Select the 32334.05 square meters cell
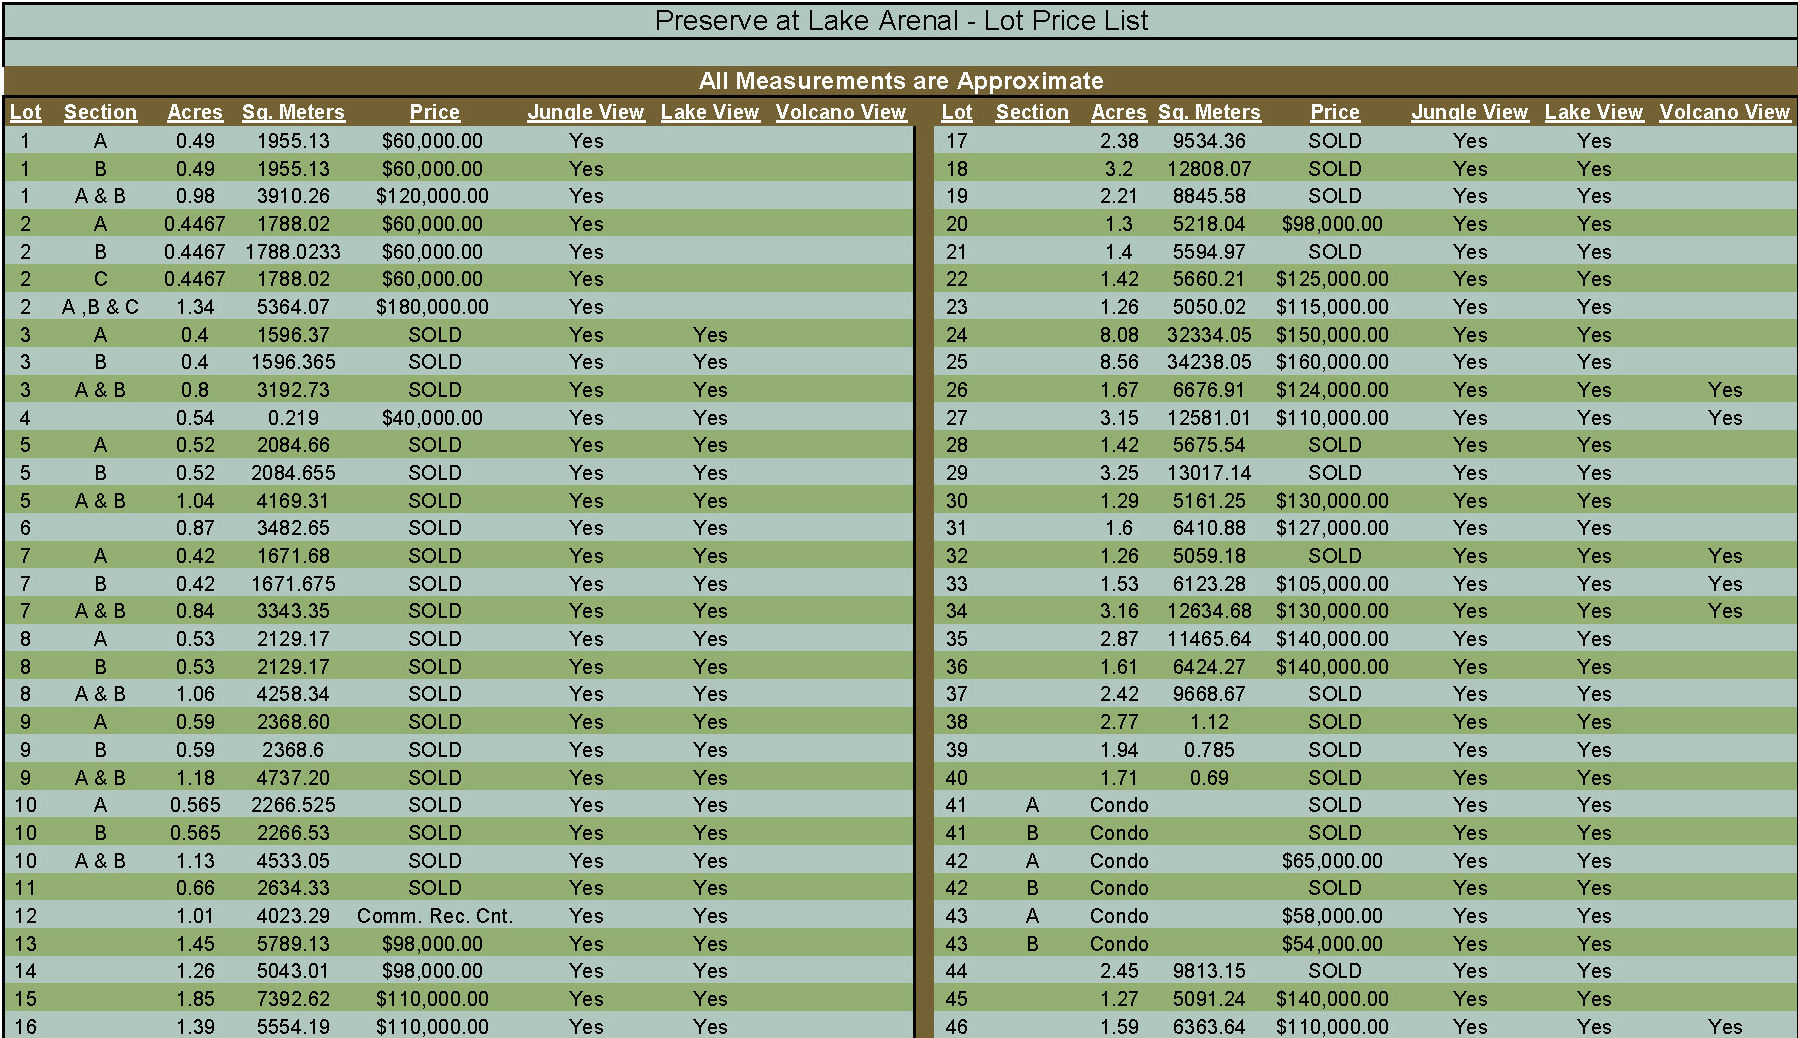The image size is (1798, 1038). (x=1208, y=335)
